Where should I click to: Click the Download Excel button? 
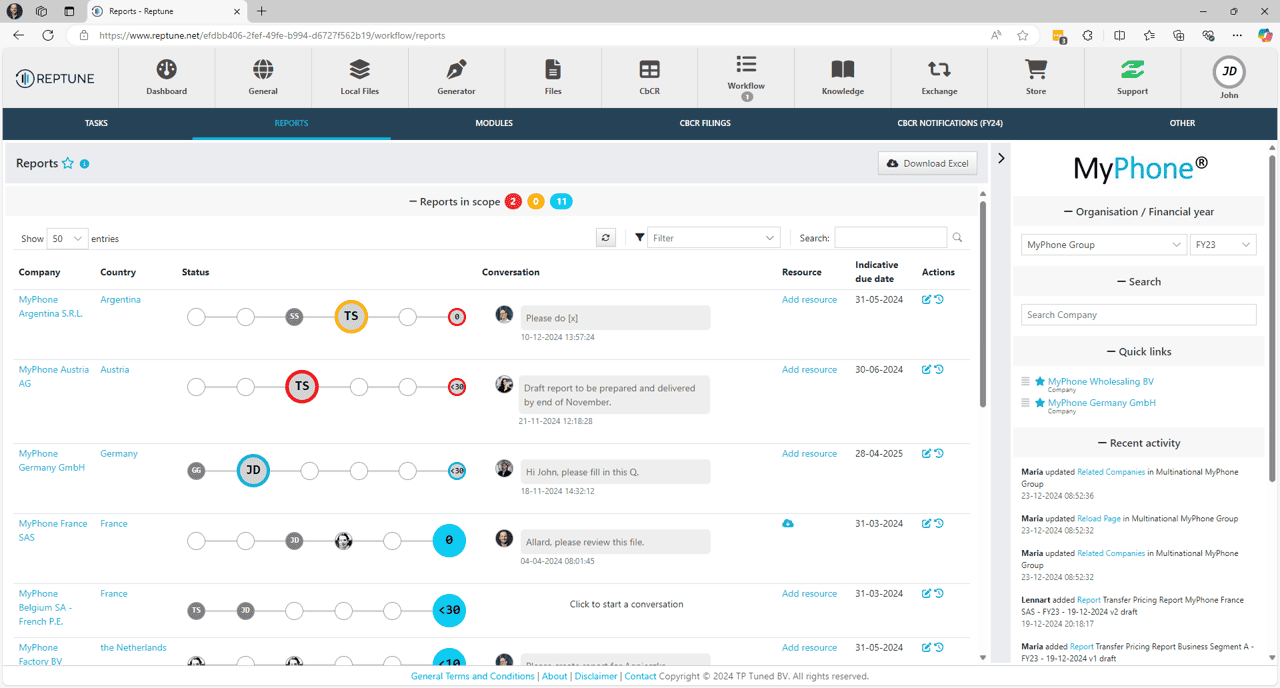(927, 162)
